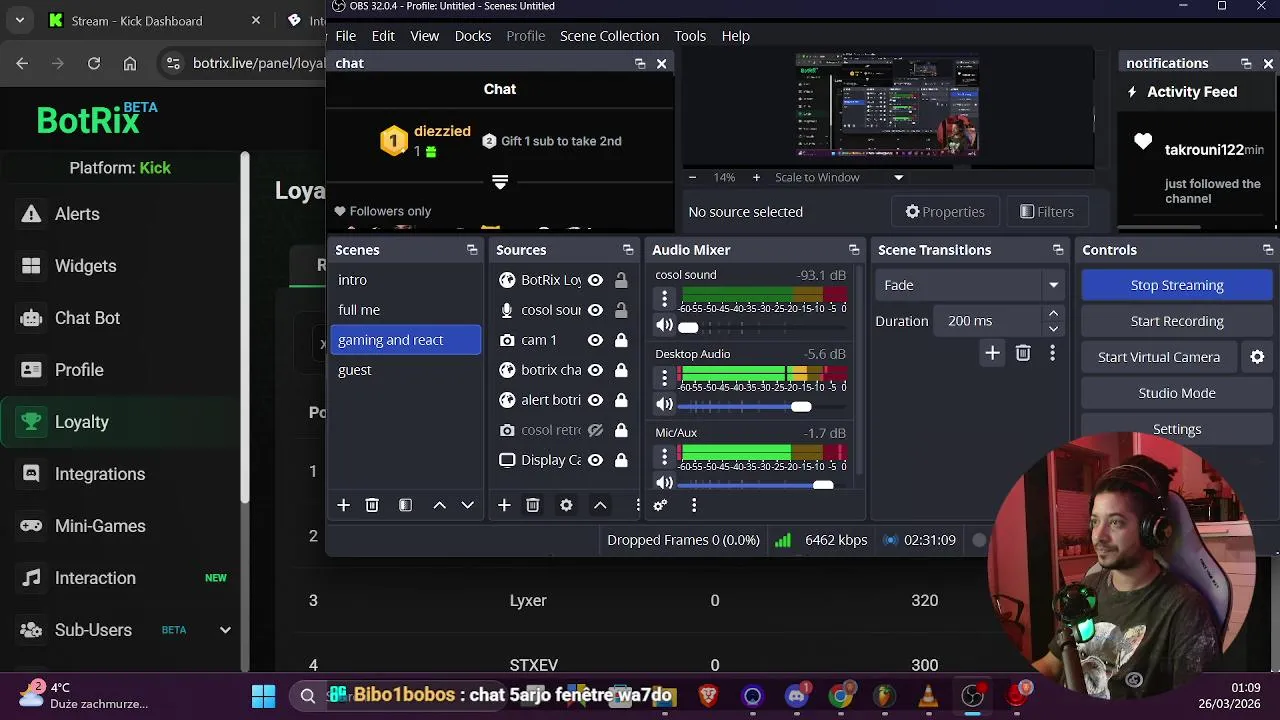This screenshot has width=1280, height=720.
Task: Open the Loyalty page in BotRix sidebar
Action: click(x=120, y=422)
